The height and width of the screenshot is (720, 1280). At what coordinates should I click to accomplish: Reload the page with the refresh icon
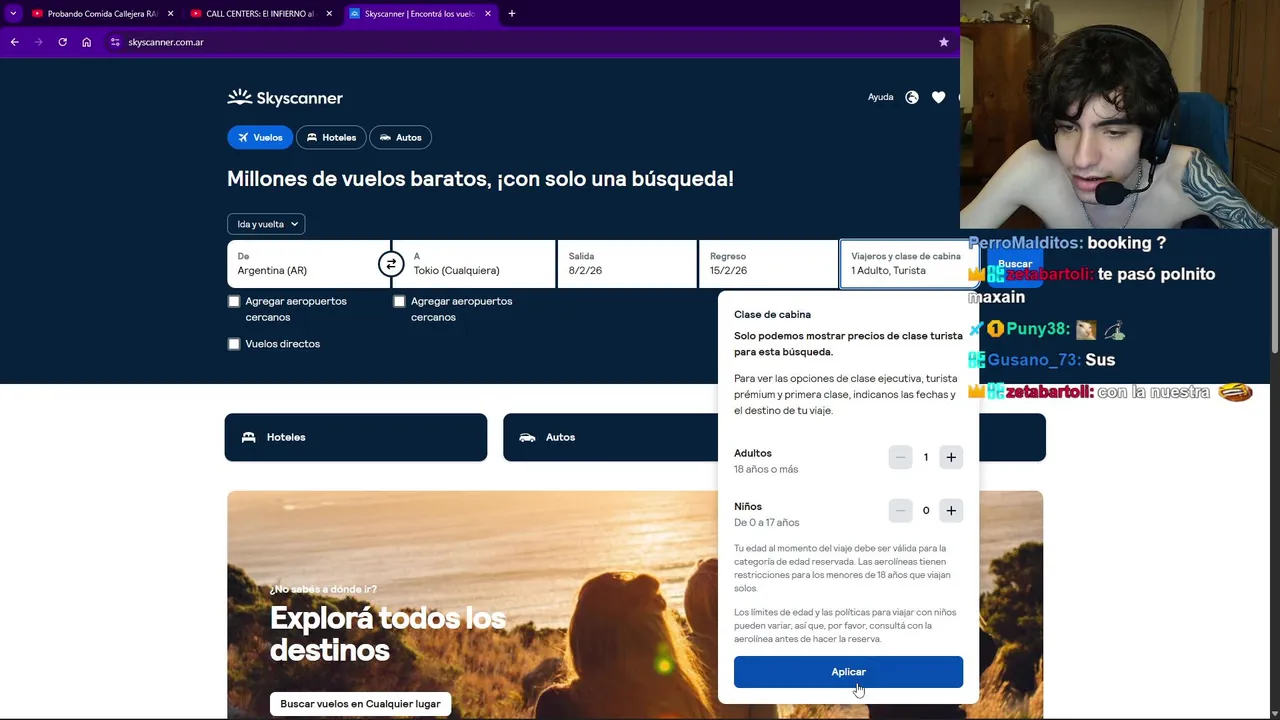click(62, 42)
